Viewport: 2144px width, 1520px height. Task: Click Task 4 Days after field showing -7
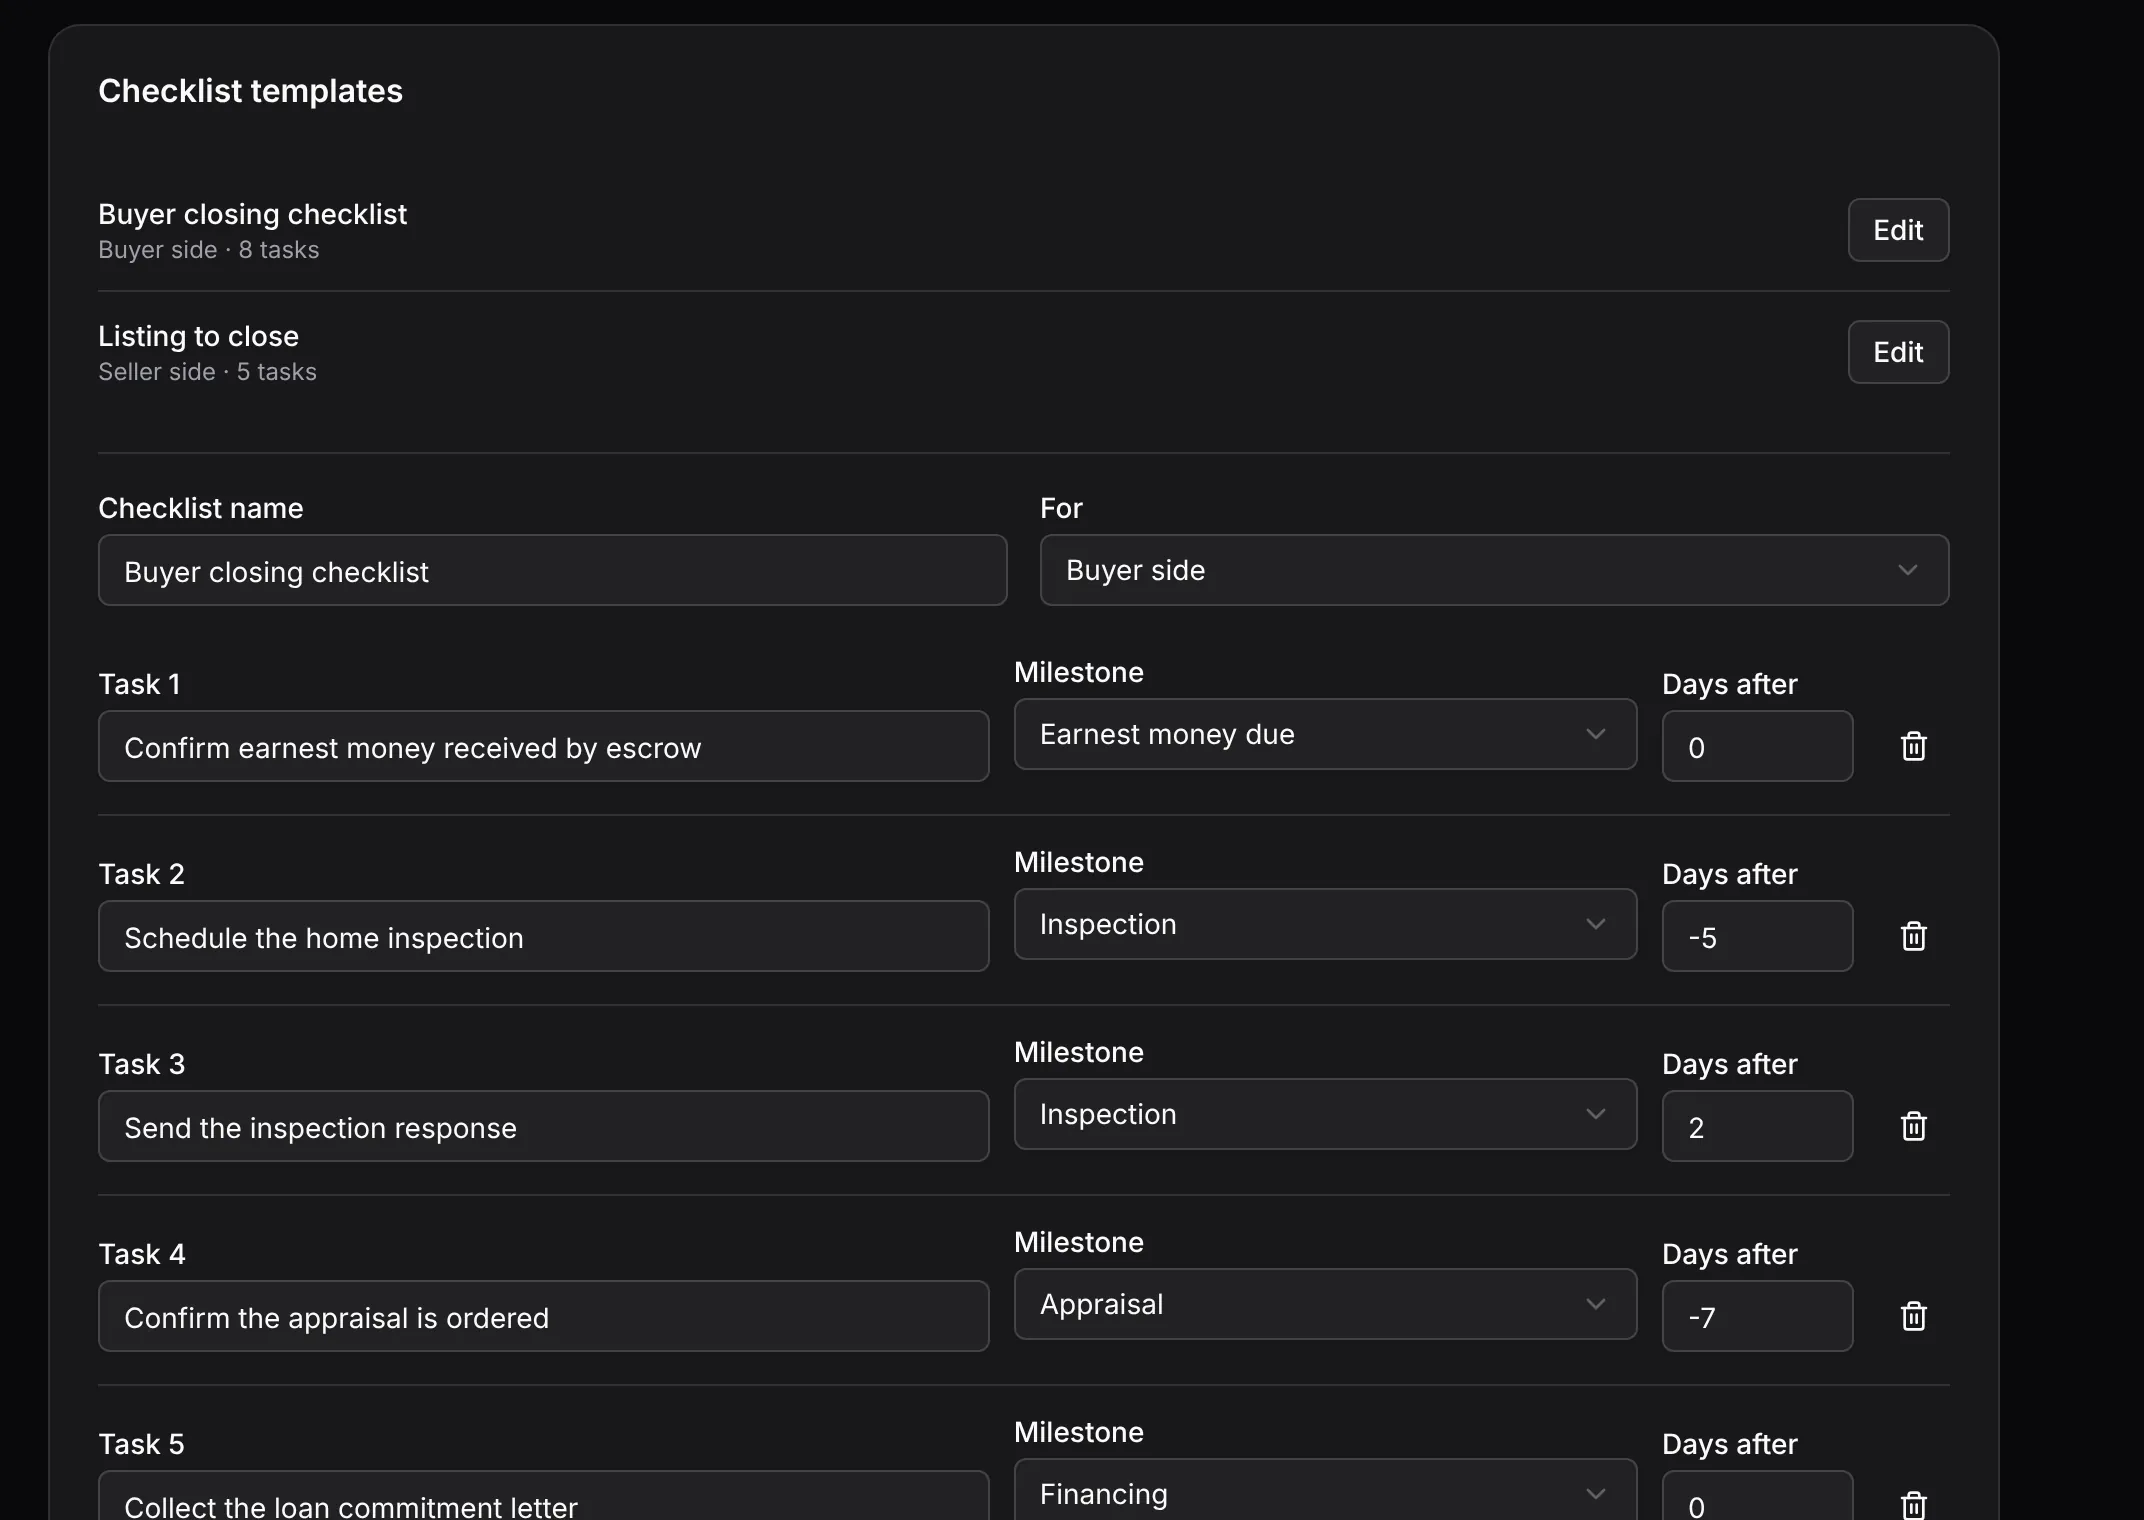tap(1757, 1316)
